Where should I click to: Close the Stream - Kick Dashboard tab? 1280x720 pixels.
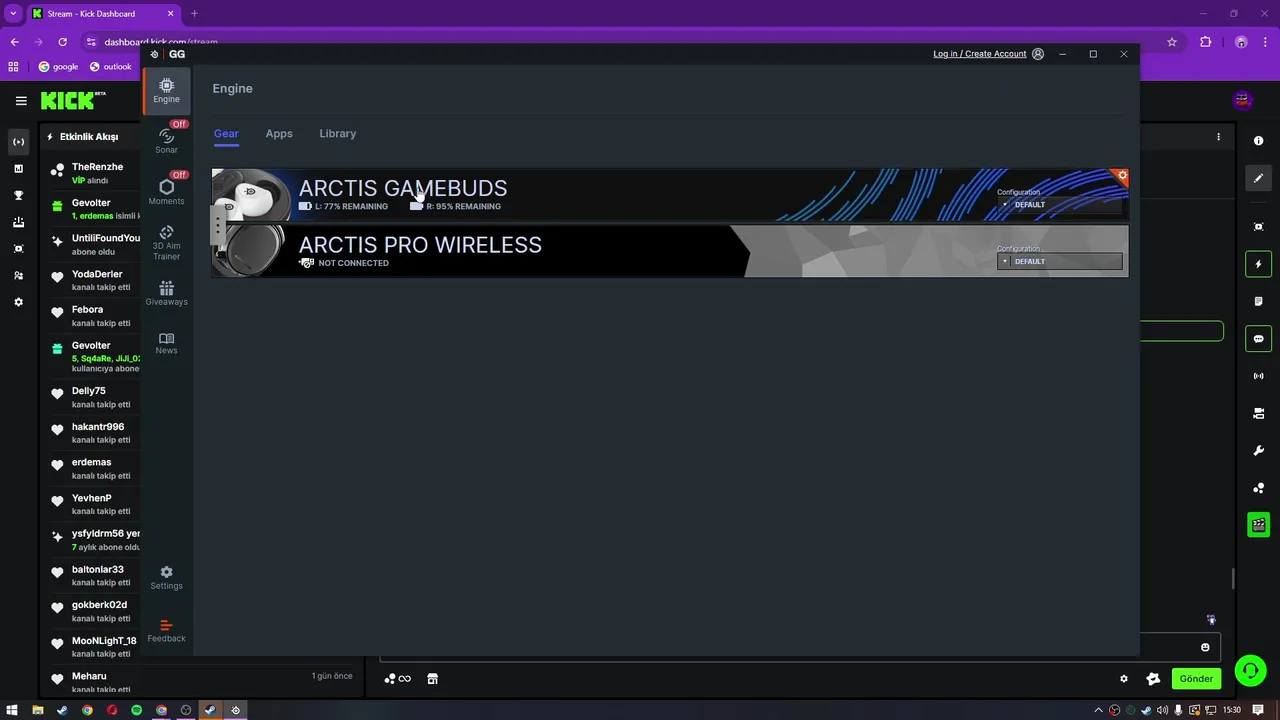(170, 14)
